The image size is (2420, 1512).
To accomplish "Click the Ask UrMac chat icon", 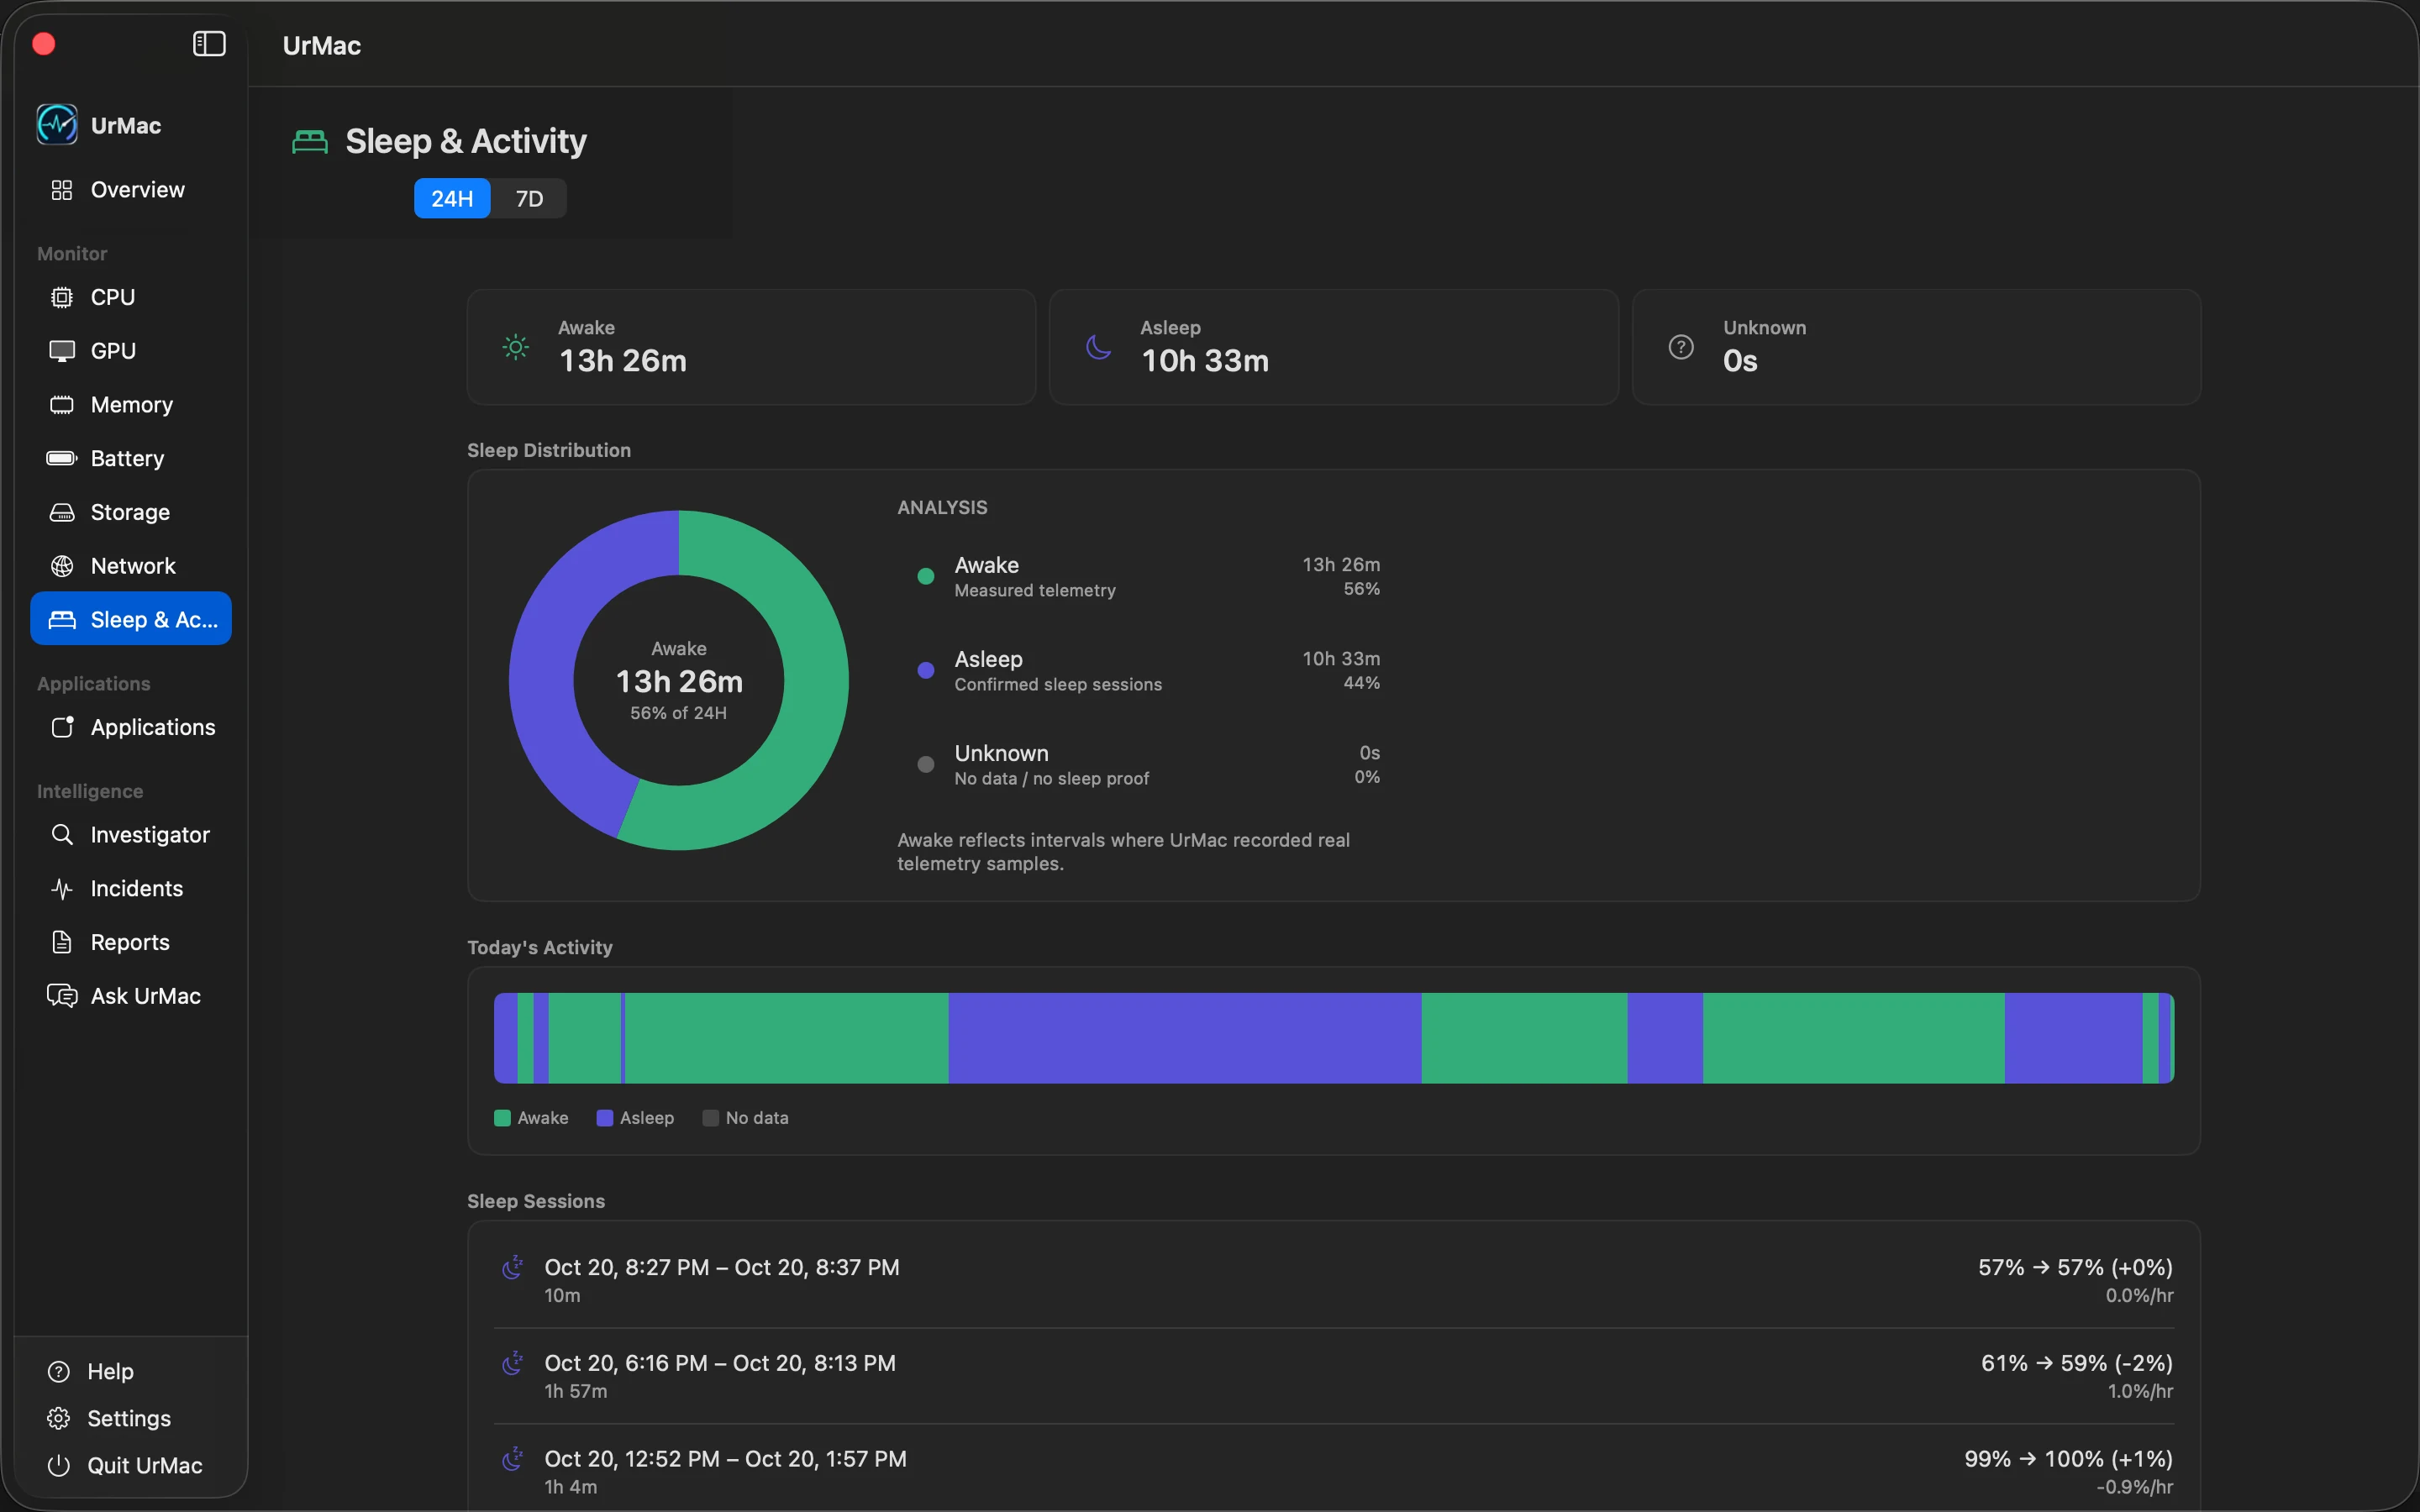I will 62,996.
